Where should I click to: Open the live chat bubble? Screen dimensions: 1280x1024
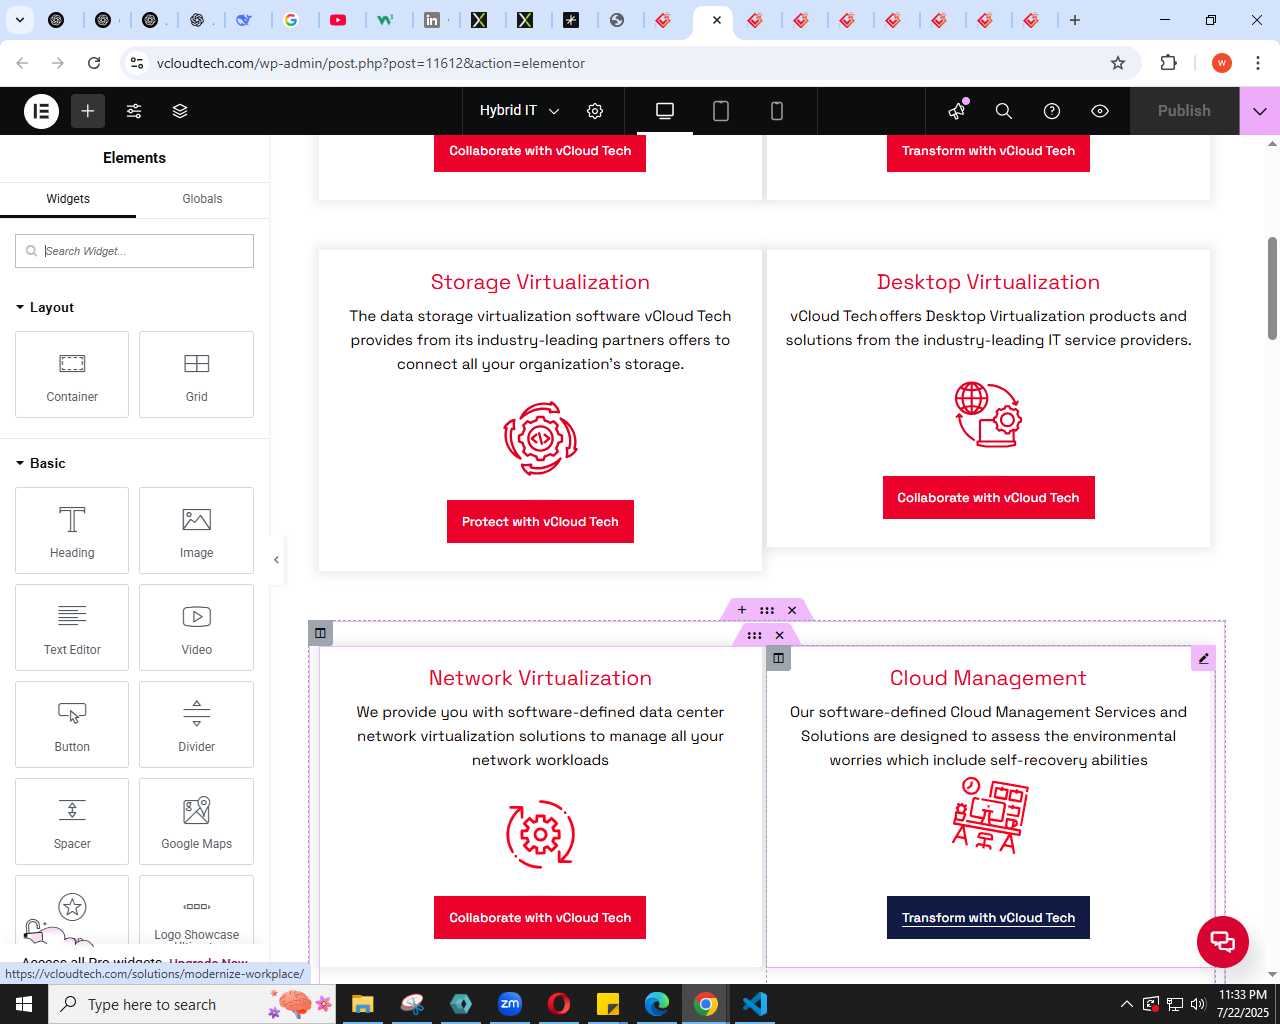(x=1223, y=942)
